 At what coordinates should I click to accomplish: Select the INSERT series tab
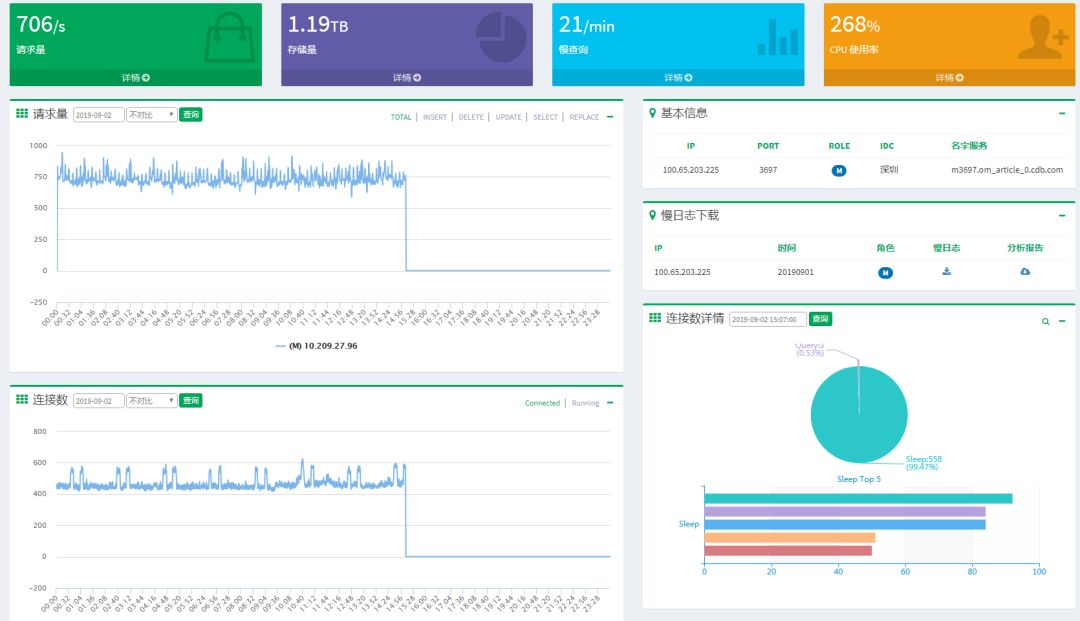tap(435, 117)
